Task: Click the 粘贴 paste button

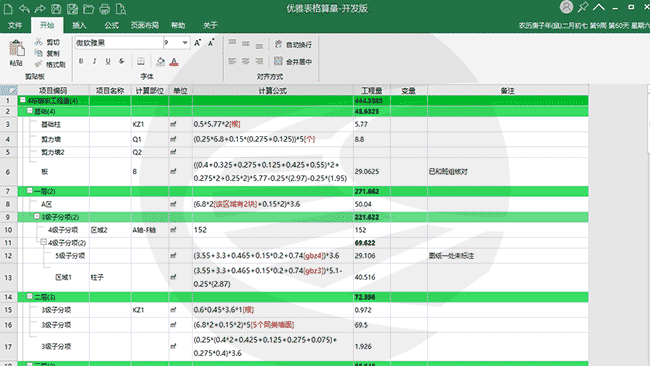Action: pyautogui.click(x=16, y=53)
